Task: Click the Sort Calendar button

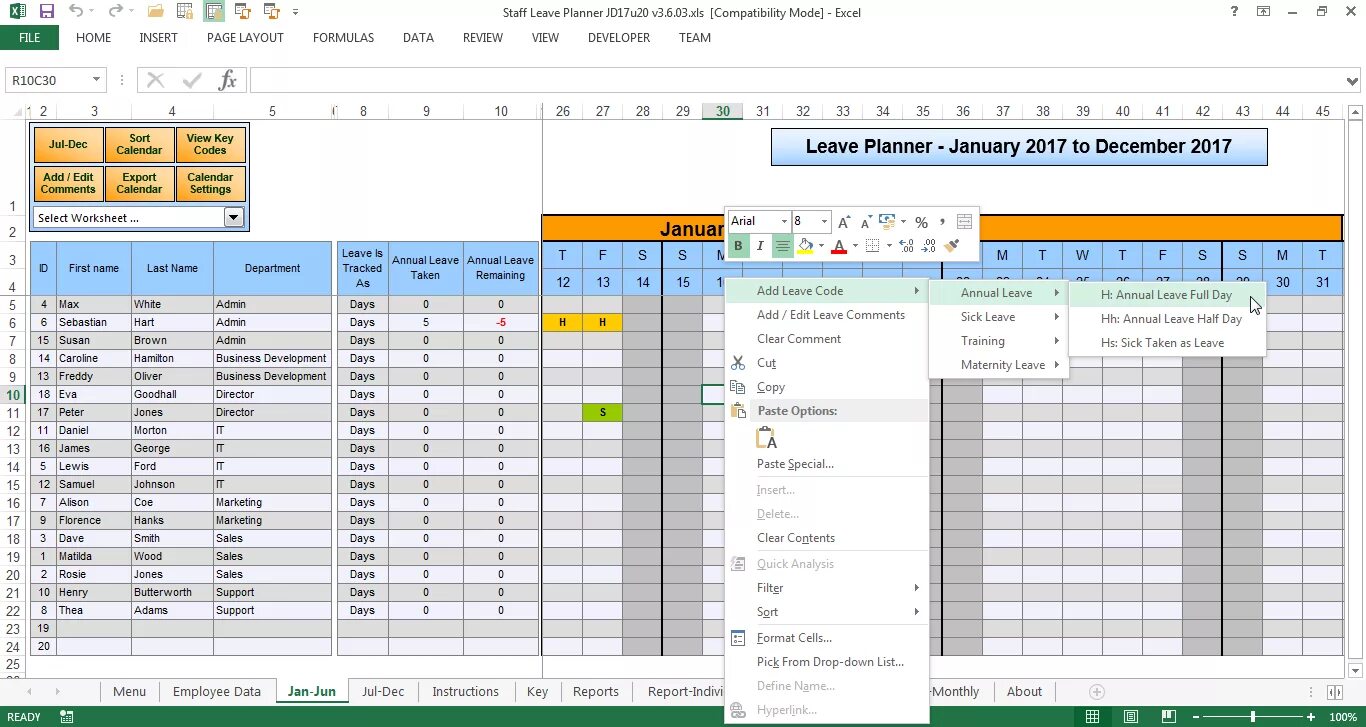Action: point(139,145)
